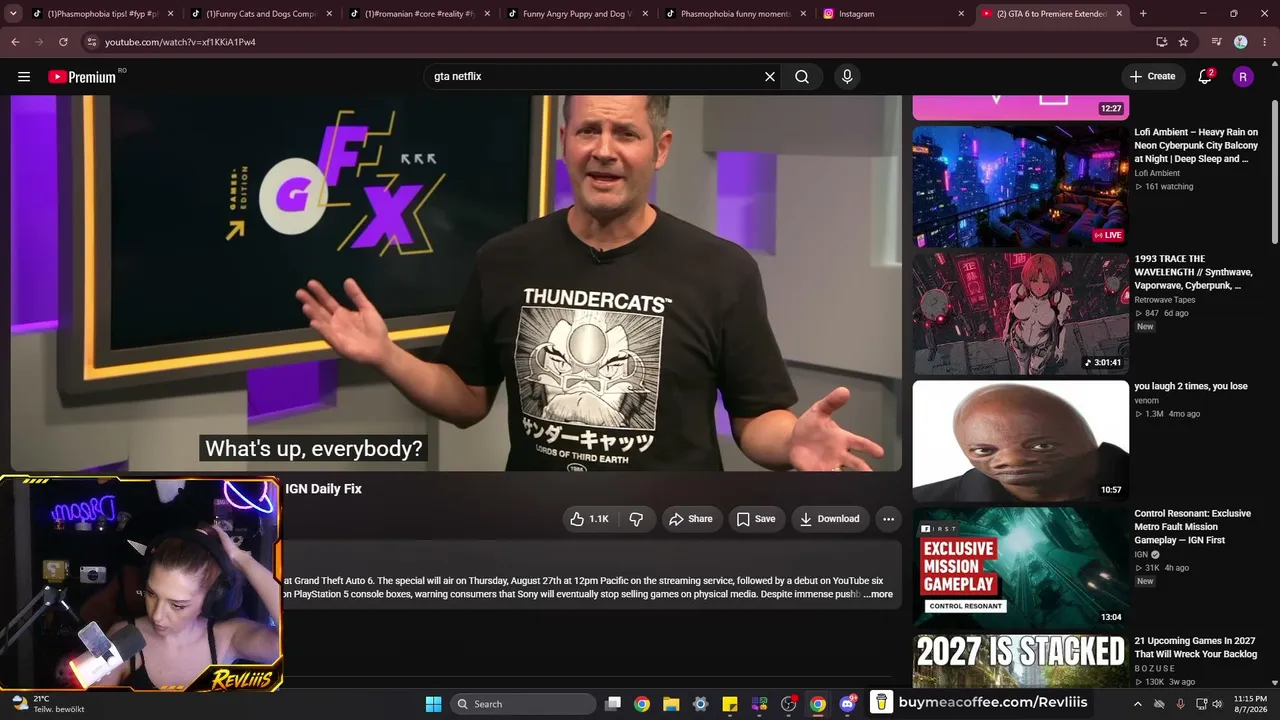This screenshot has height=720, width=1280.
Task: Open the title '21 Upcoming Games In 2027'
Action: (x=1196, y=647)
